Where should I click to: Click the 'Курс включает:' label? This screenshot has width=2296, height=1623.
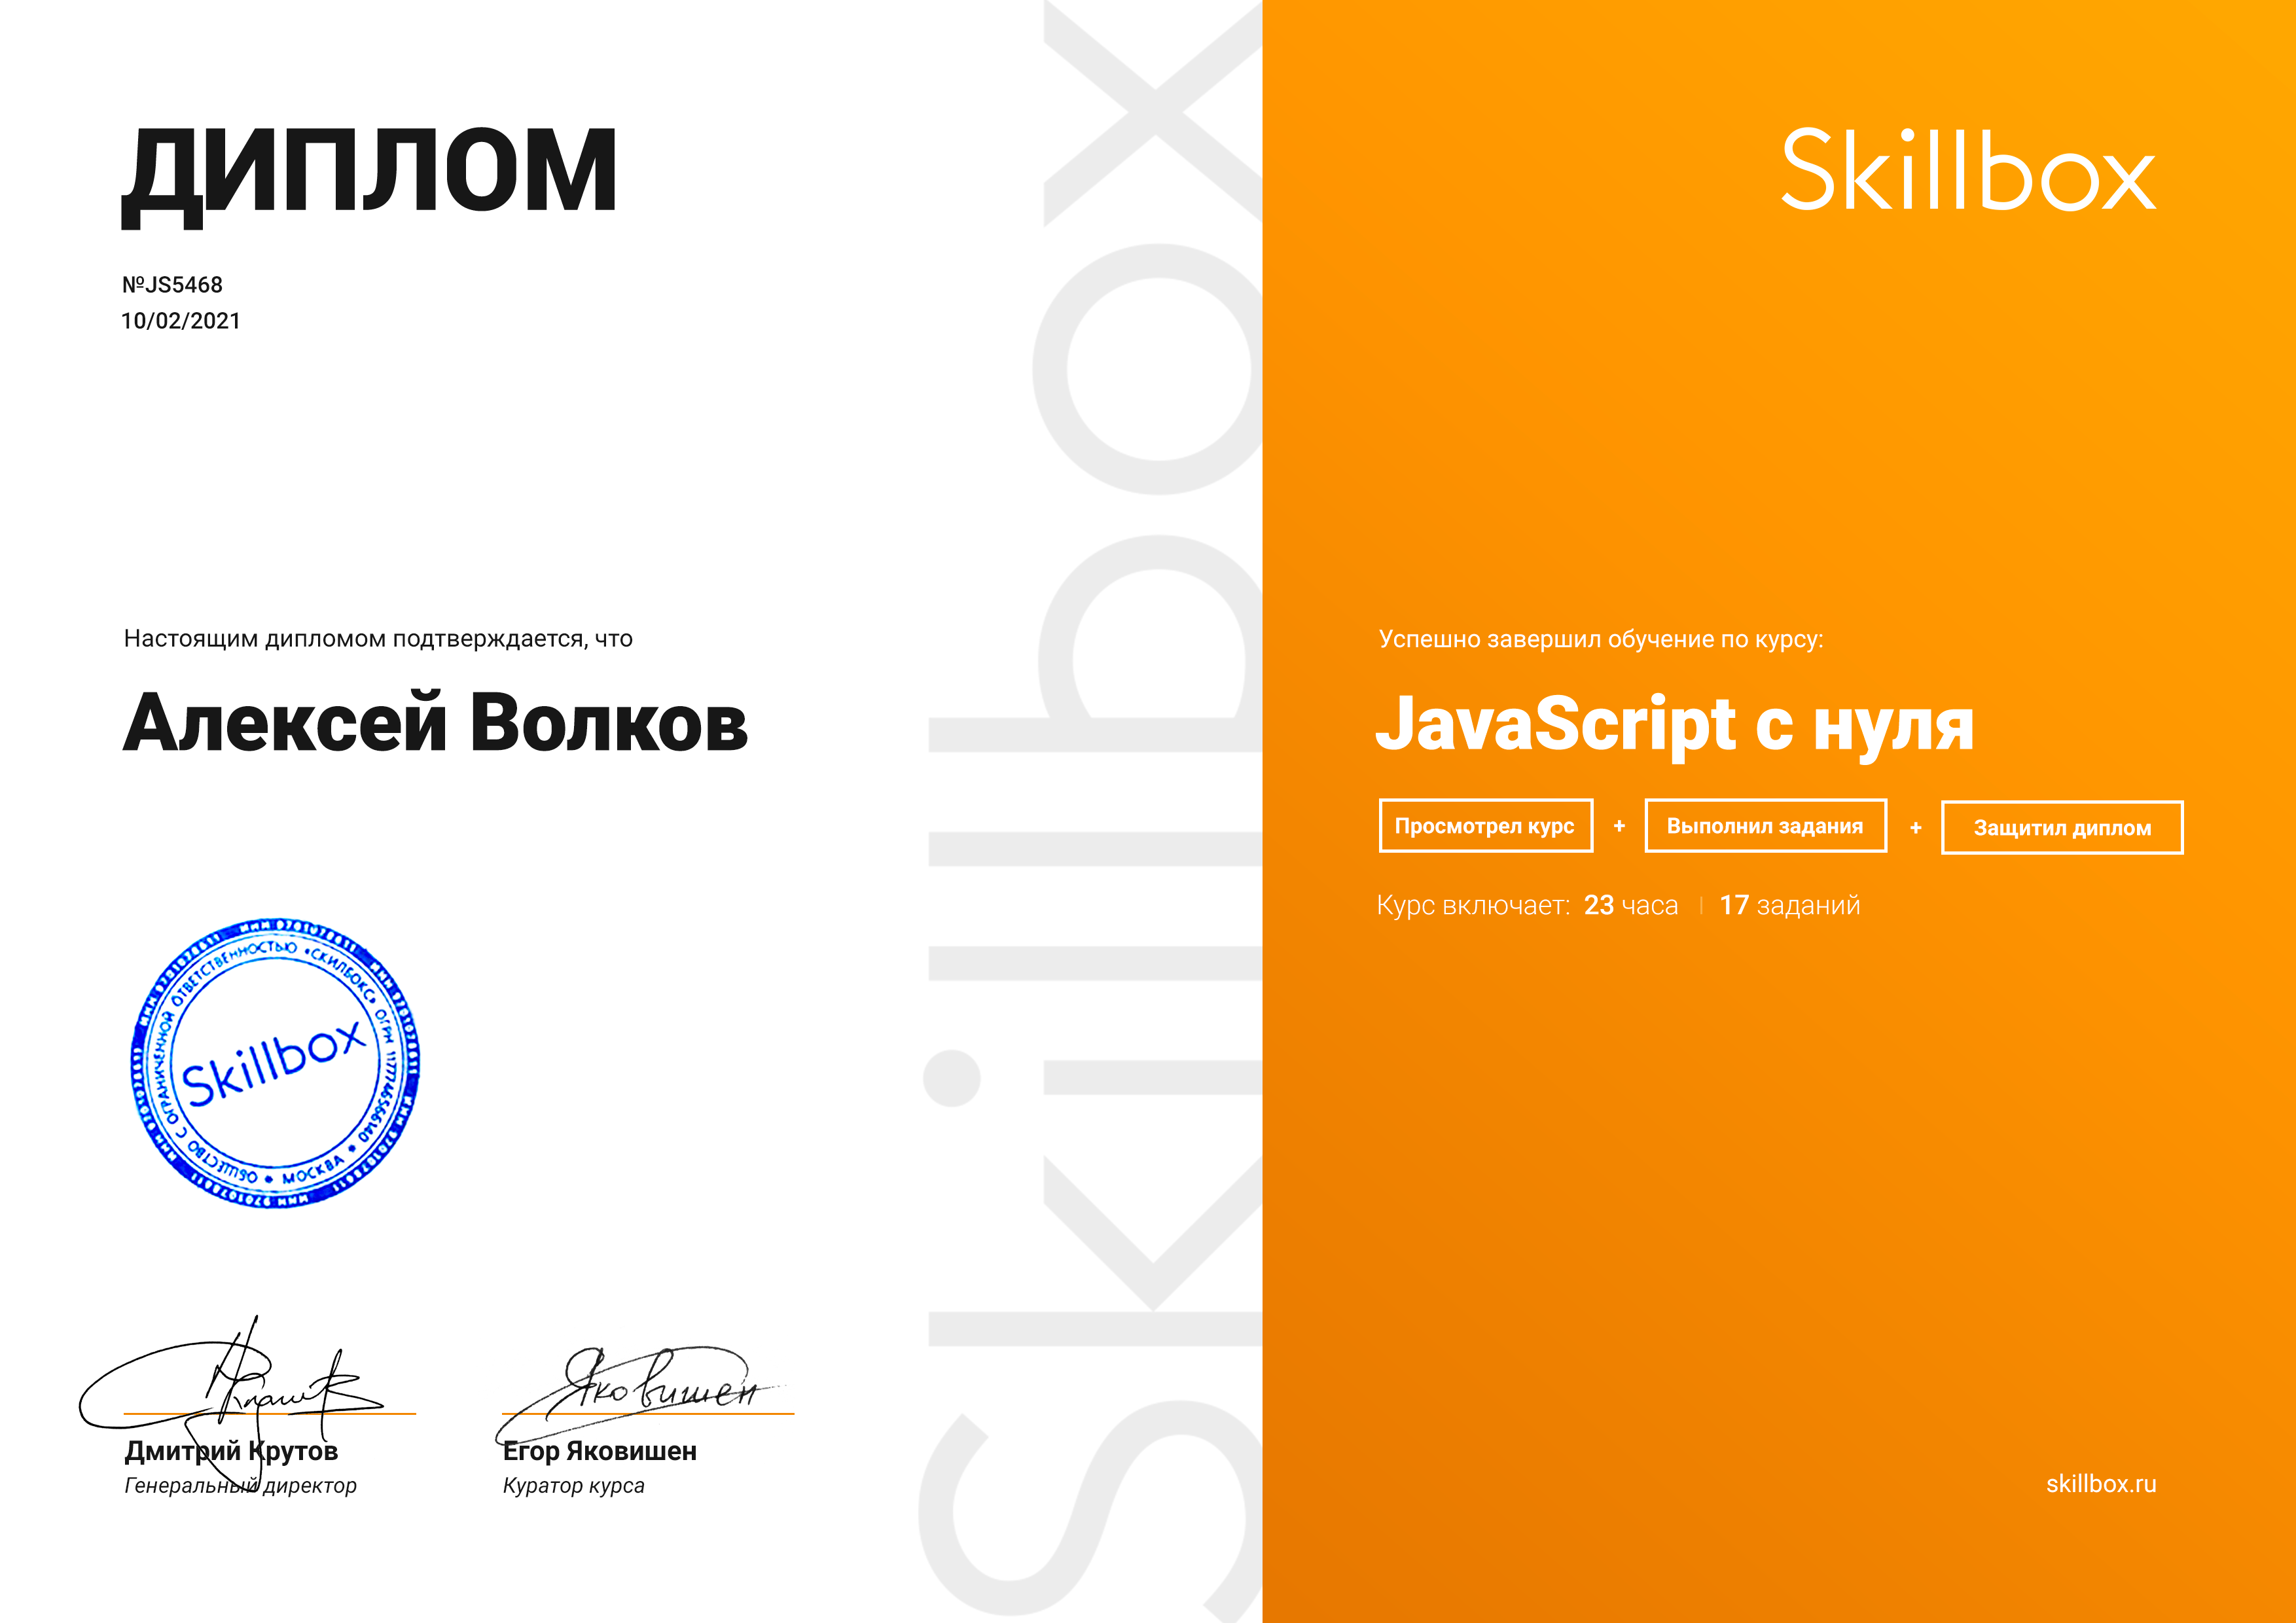[1473, 905]
